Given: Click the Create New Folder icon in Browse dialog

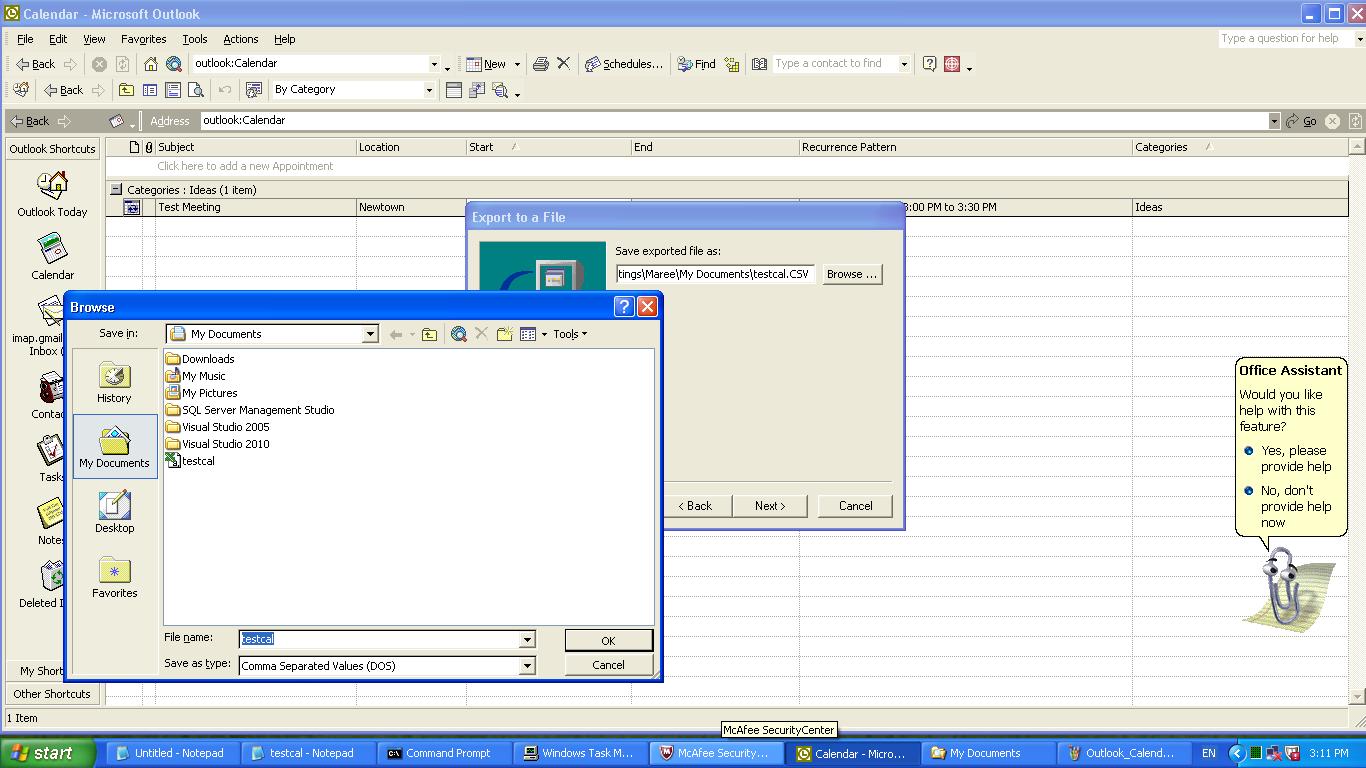Looking at the screenshot, I should pyautogui.click(x=505, y=334).
